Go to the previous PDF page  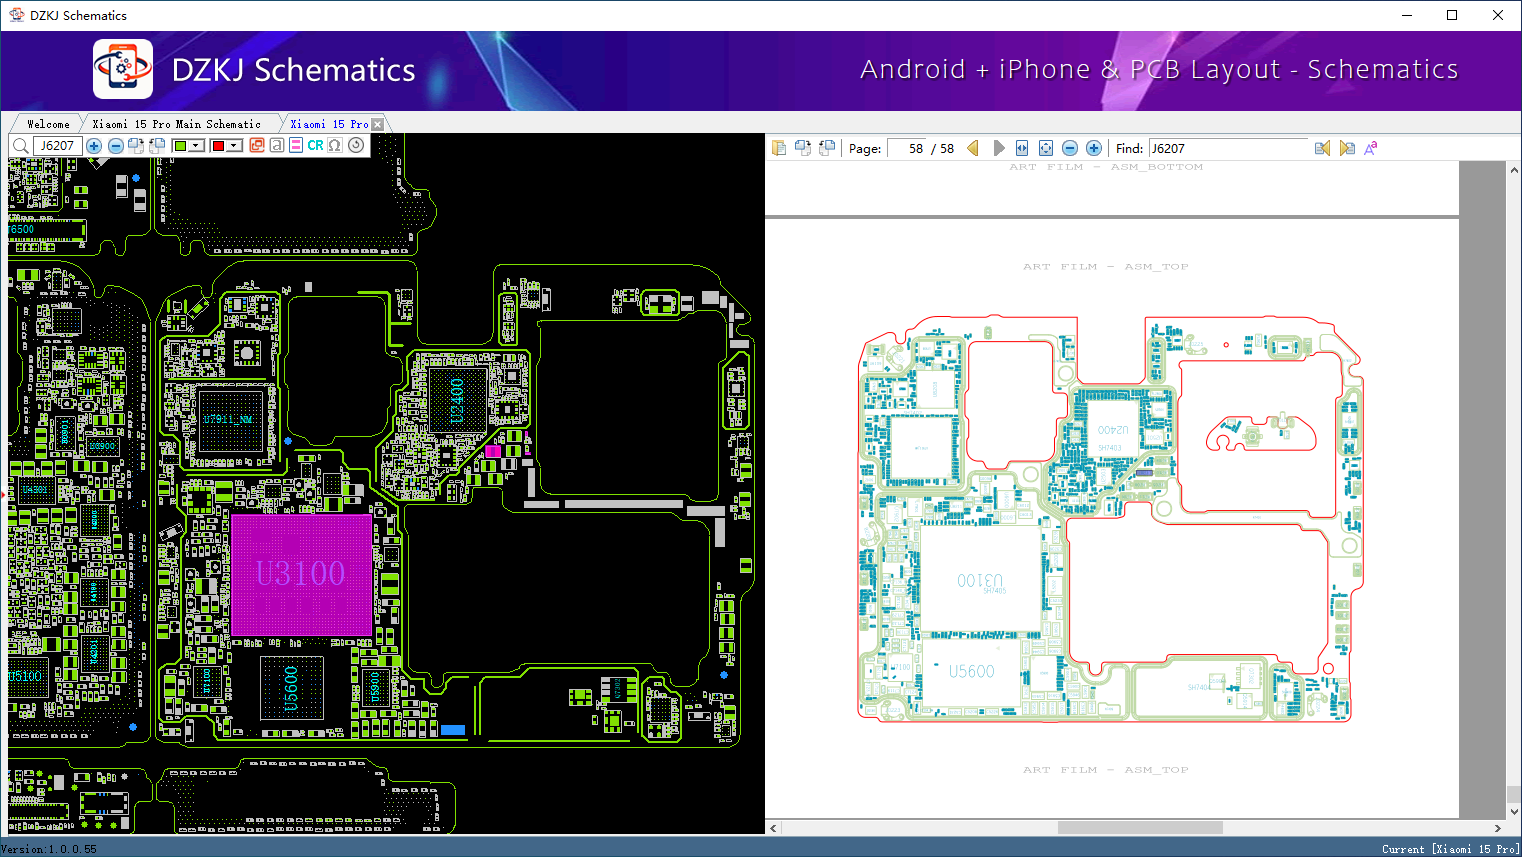[973, 148]
